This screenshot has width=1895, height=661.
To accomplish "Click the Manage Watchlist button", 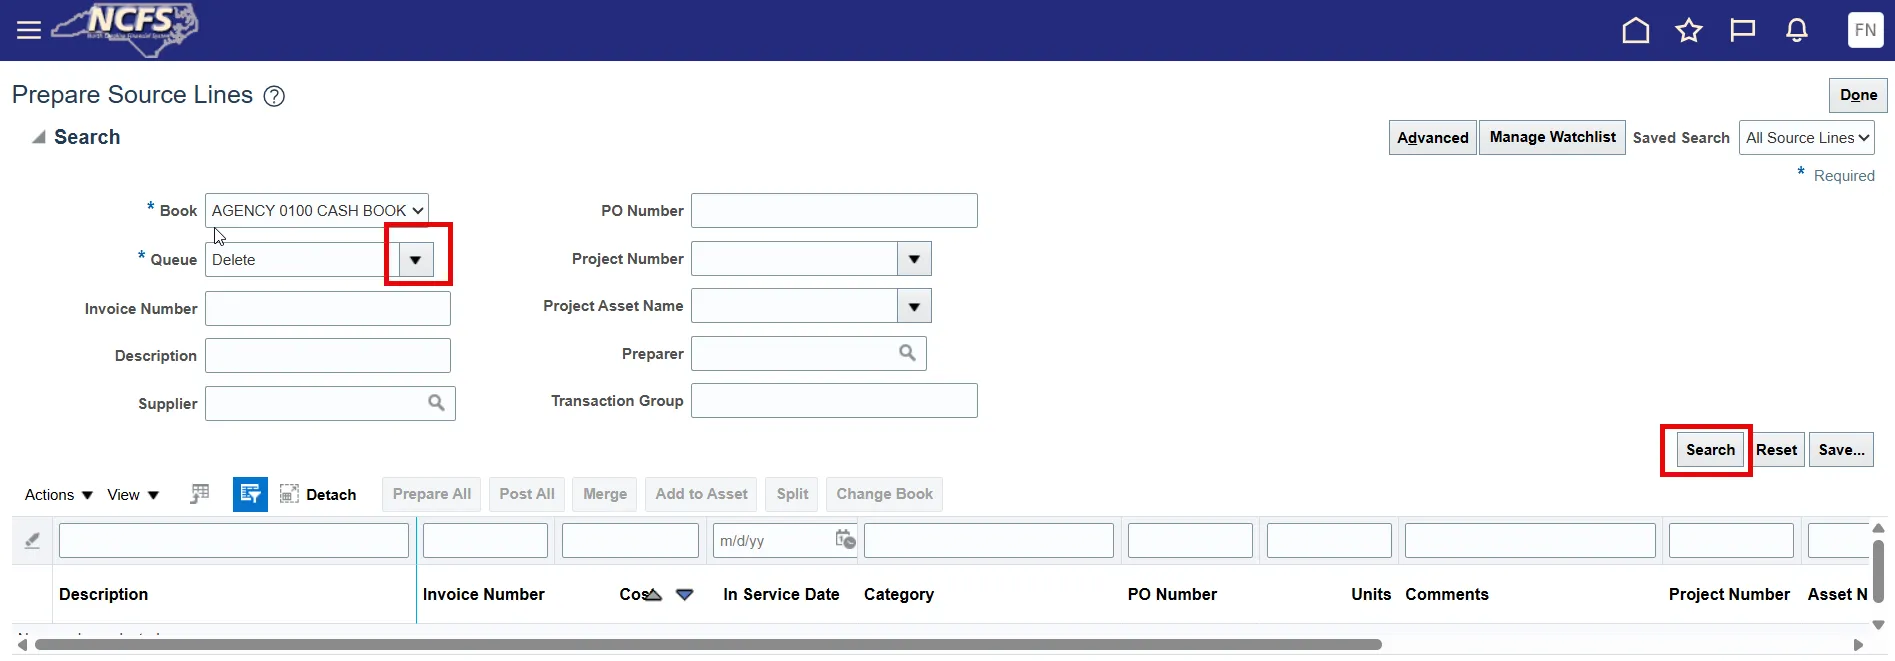I will point(1552,137).
